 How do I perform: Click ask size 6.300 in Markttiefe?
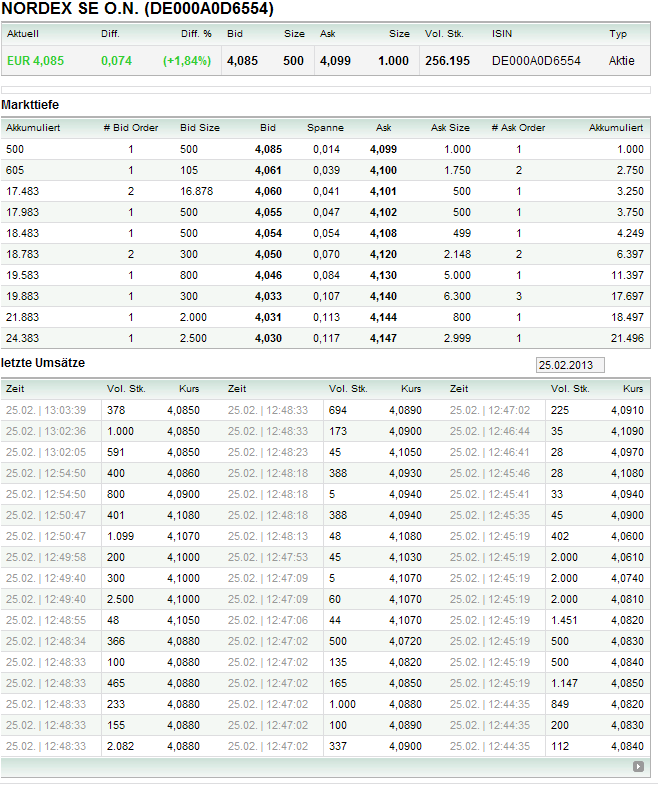[x=457, y=296]
